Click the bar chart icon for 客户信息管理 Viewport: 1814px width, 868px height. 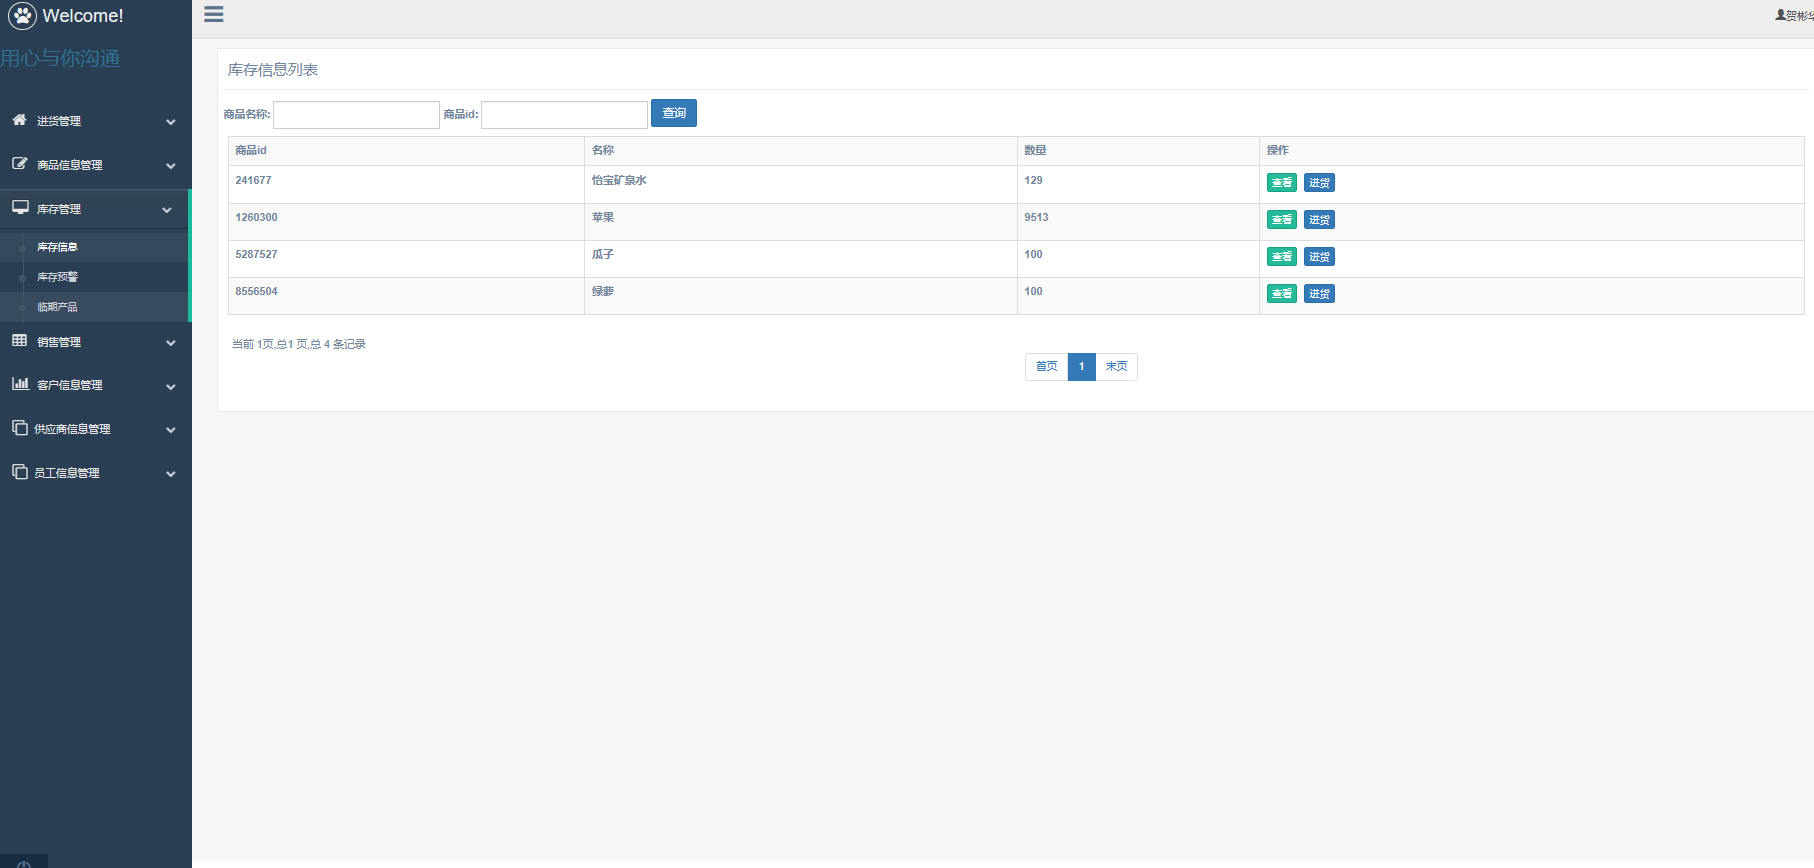click(x=20, y=384)
